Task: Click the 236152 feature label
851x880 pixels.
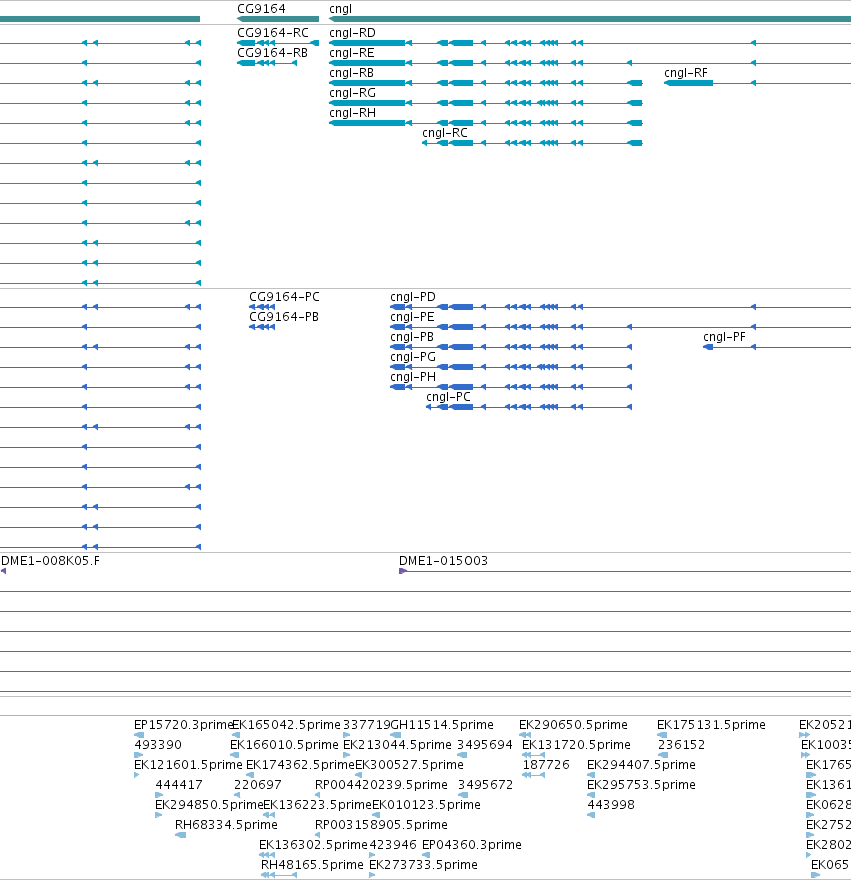Action: click(681, 745)
